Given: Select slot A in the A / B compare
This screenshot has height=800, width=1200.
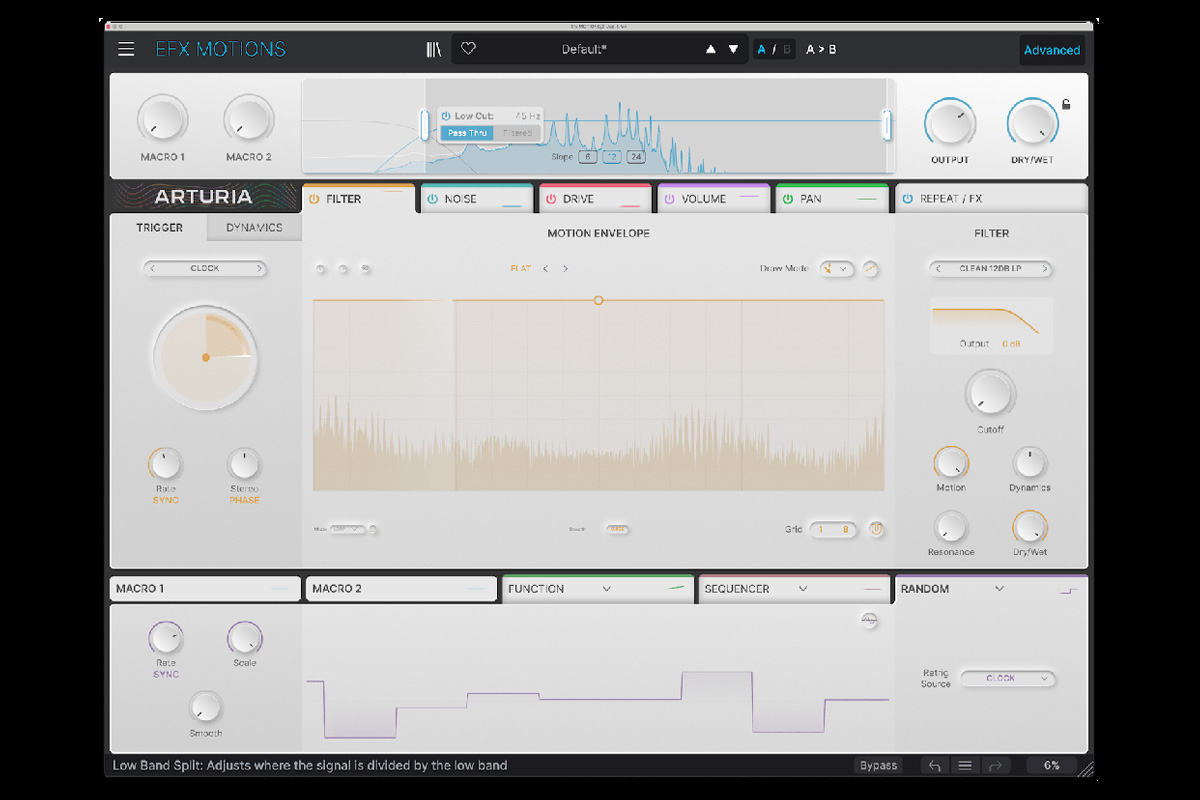Looking at the screenshot, I should (763, 49).
